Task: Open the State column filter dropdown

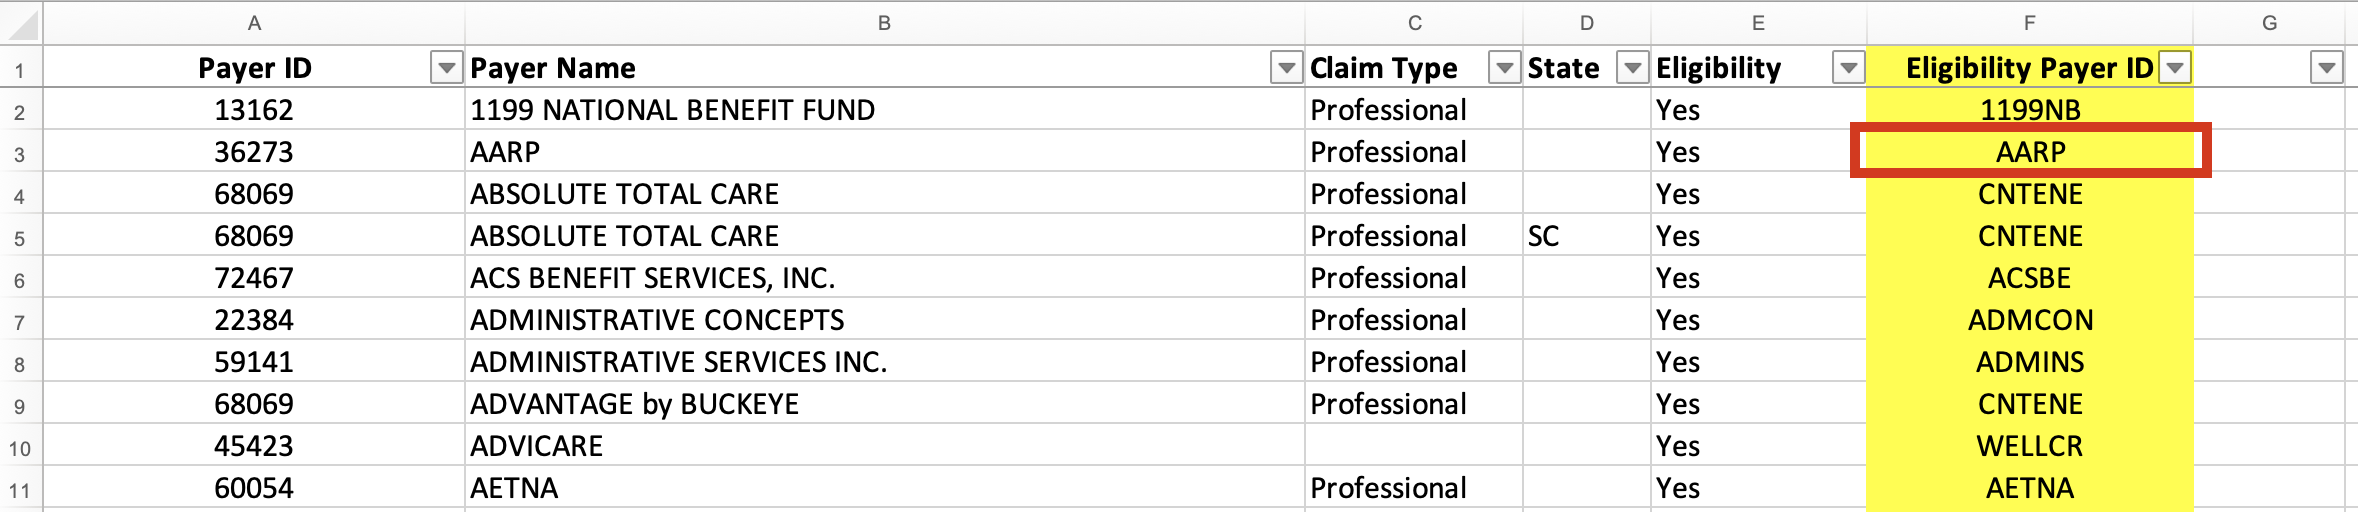Action: pos(1632,68)
